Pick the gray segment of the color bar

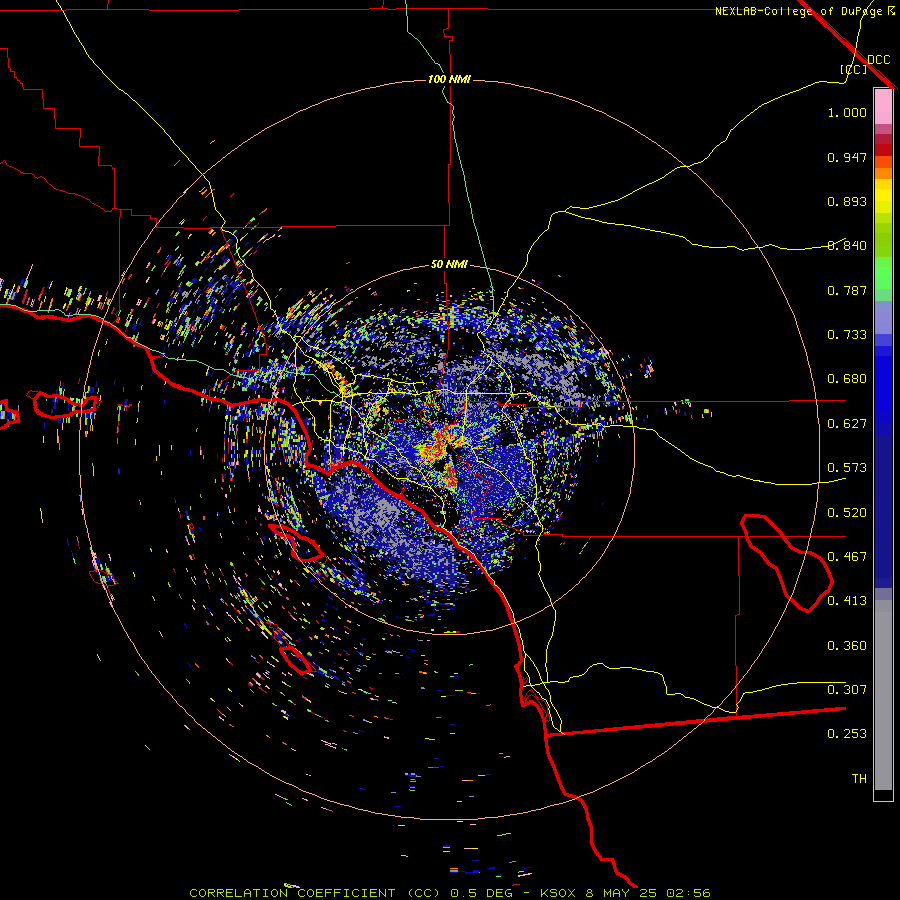(x=883, y=695)
